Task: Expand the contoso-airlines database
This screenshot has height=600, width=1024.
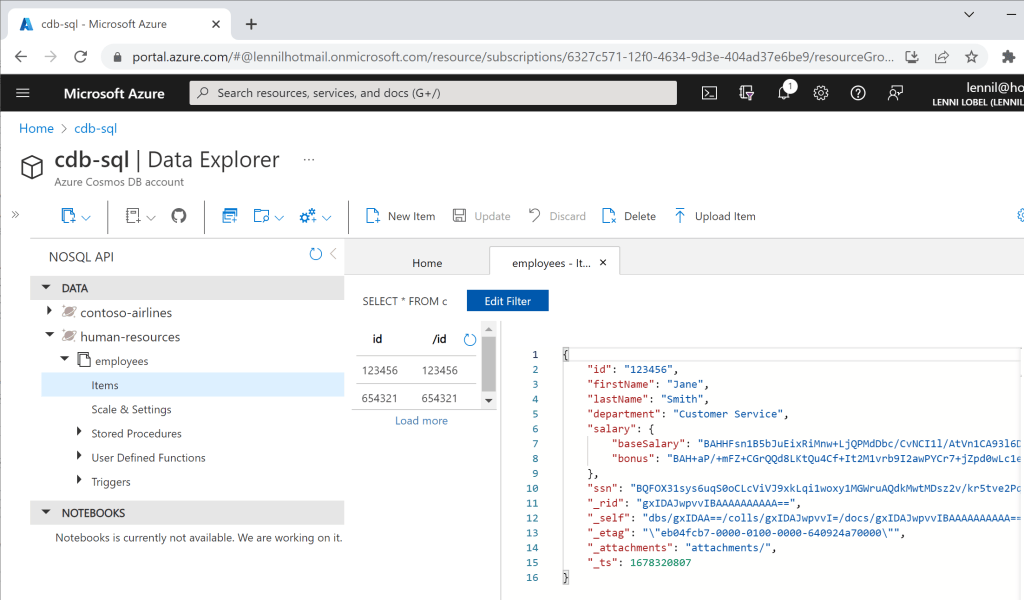Action: tap(49, 311)
